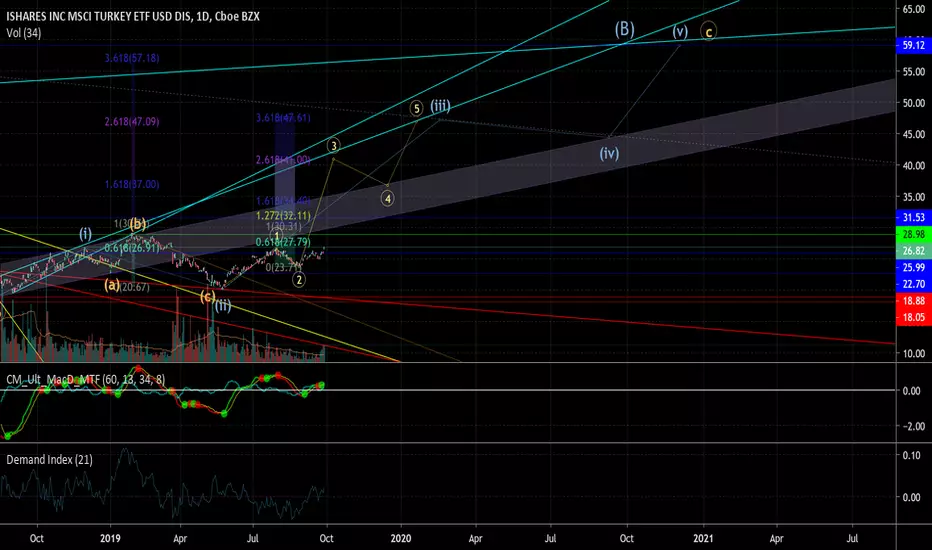Select the circled 5 wave label

(417, 108)
